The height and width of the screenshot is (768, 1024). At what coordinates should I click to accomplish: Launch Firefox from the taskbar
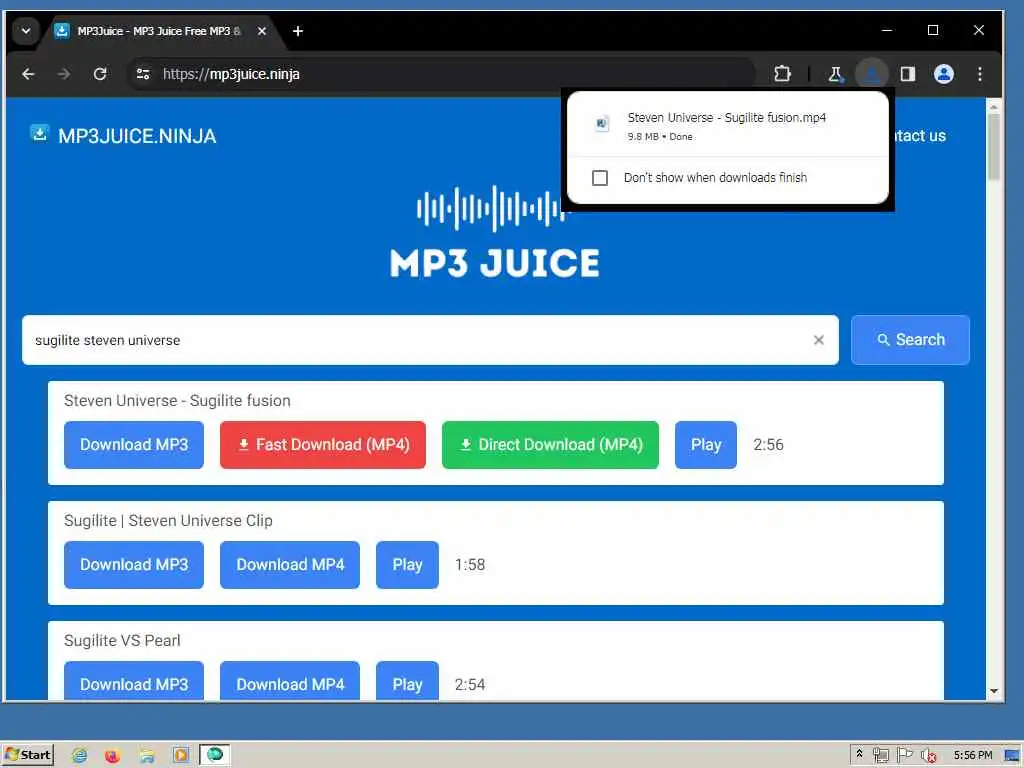112,756
